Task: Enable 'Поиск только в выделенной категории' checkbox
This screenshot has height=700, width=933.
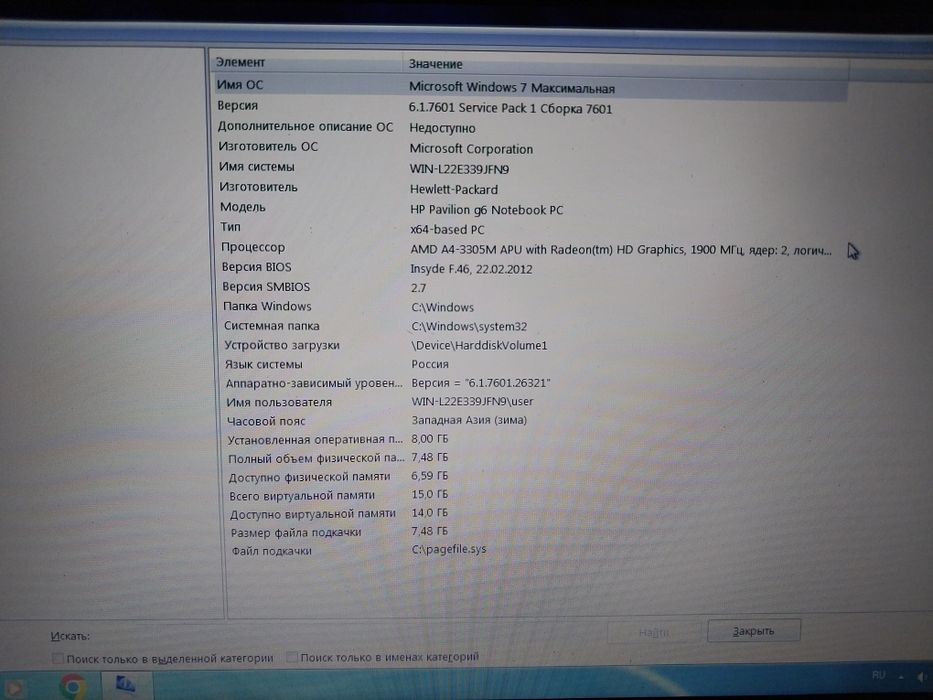Action: [x=58, y=658]
